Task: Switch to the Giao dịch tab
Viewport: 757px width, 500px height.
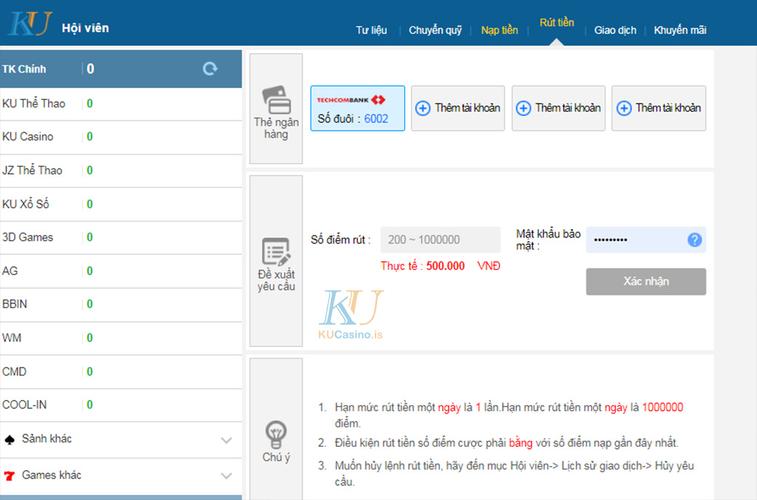Action: point(615,30)
